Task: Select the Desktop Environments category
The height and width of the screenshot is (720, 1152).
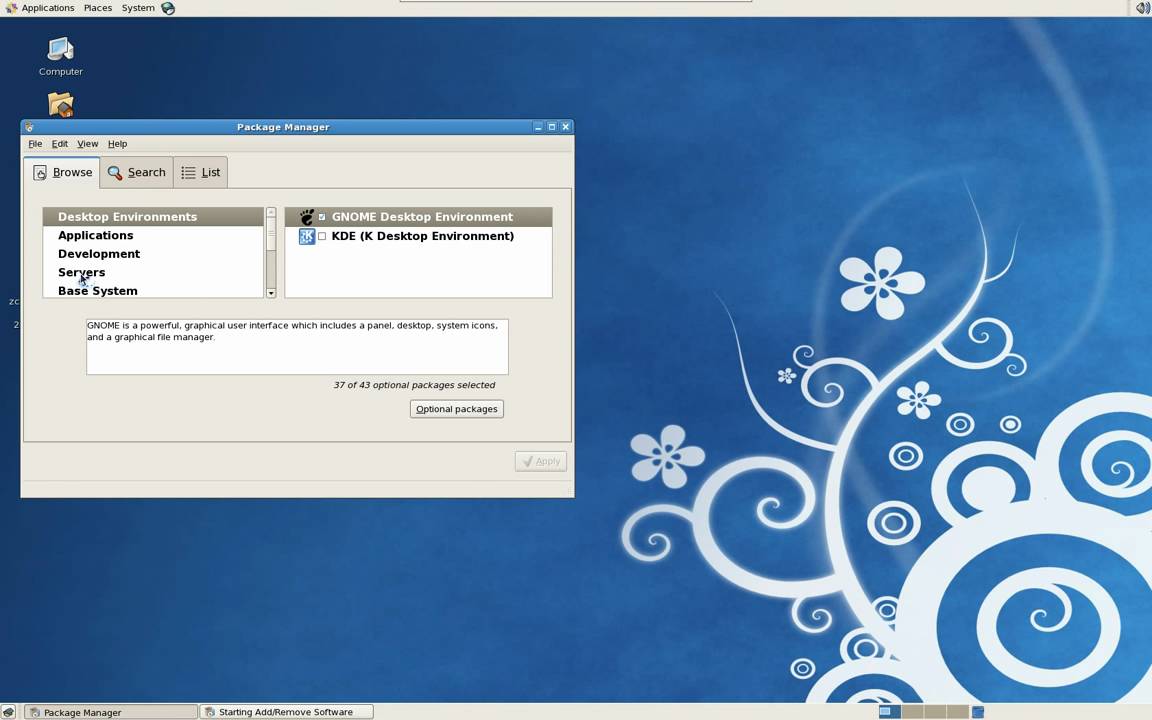Action: [153, 217]
